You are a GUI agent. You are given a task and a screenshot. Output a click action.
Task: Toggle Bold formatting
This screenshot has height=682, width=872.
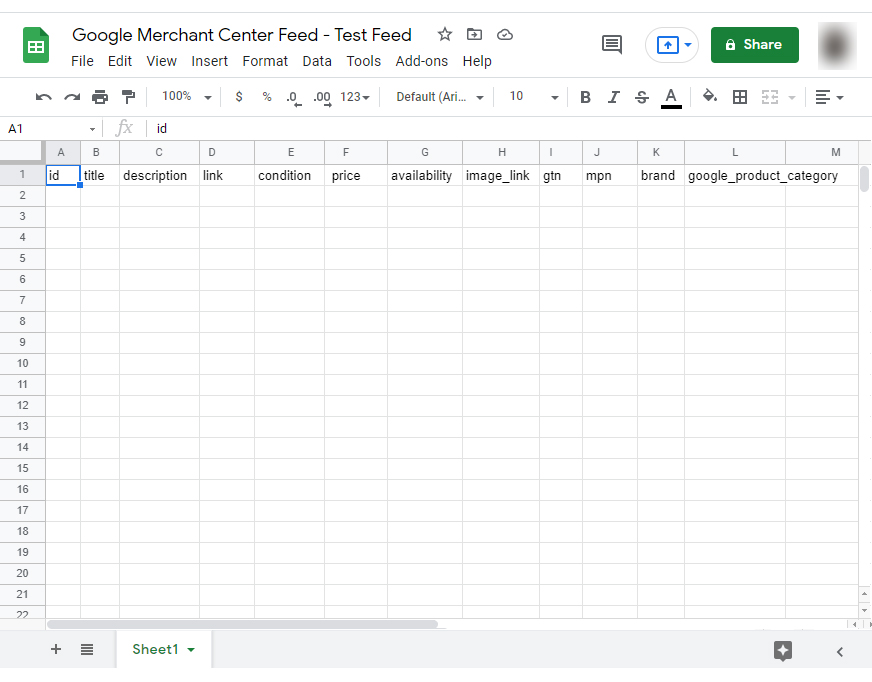pyautogui.click(x=585, y=97)
